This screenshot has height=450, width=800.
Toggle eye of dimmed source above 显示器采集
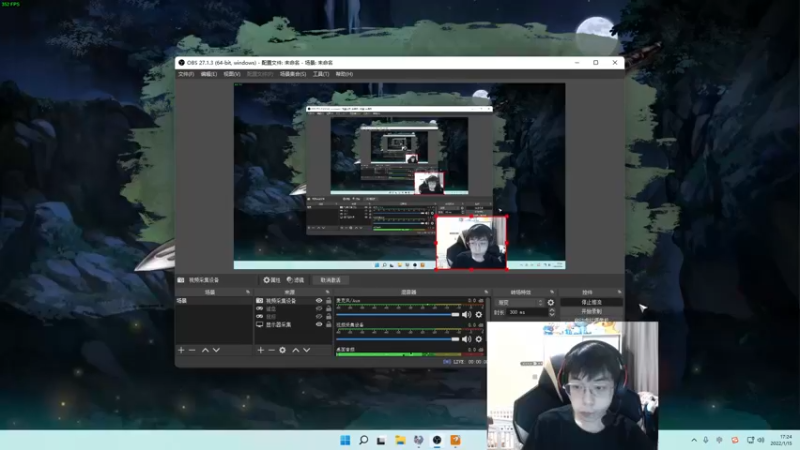pos(319,316)
